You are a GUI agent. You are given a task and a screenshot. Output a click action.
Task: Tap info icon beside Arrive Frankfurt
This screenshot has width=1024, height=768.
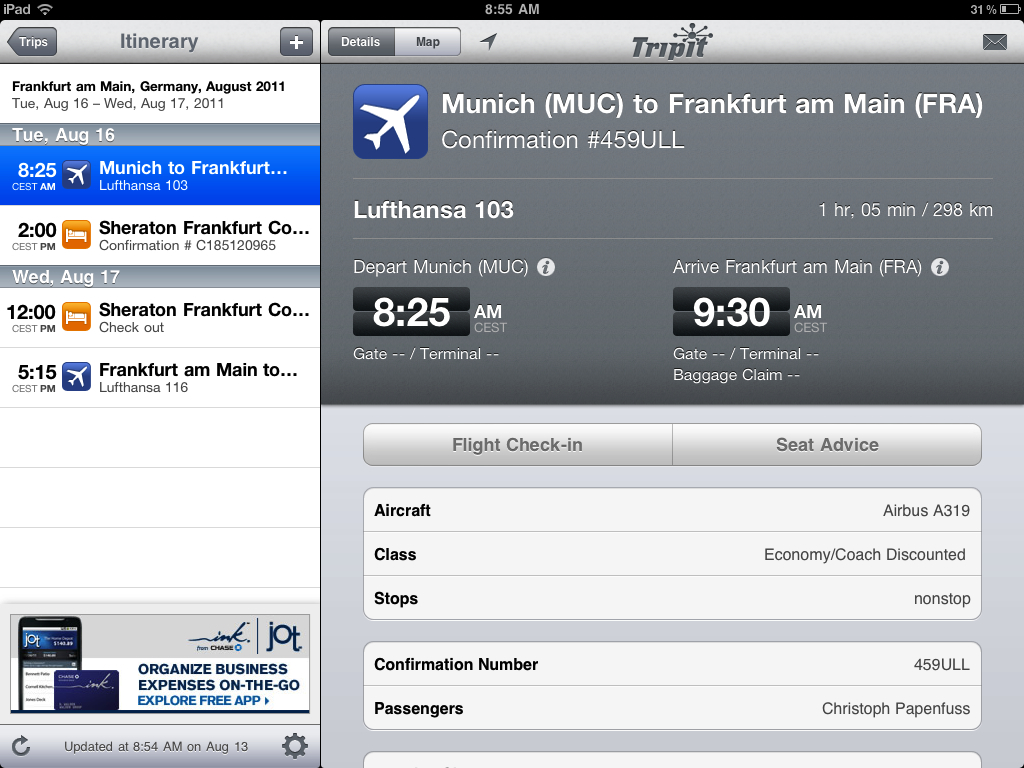pyautogui.click(x=940, y=267)
